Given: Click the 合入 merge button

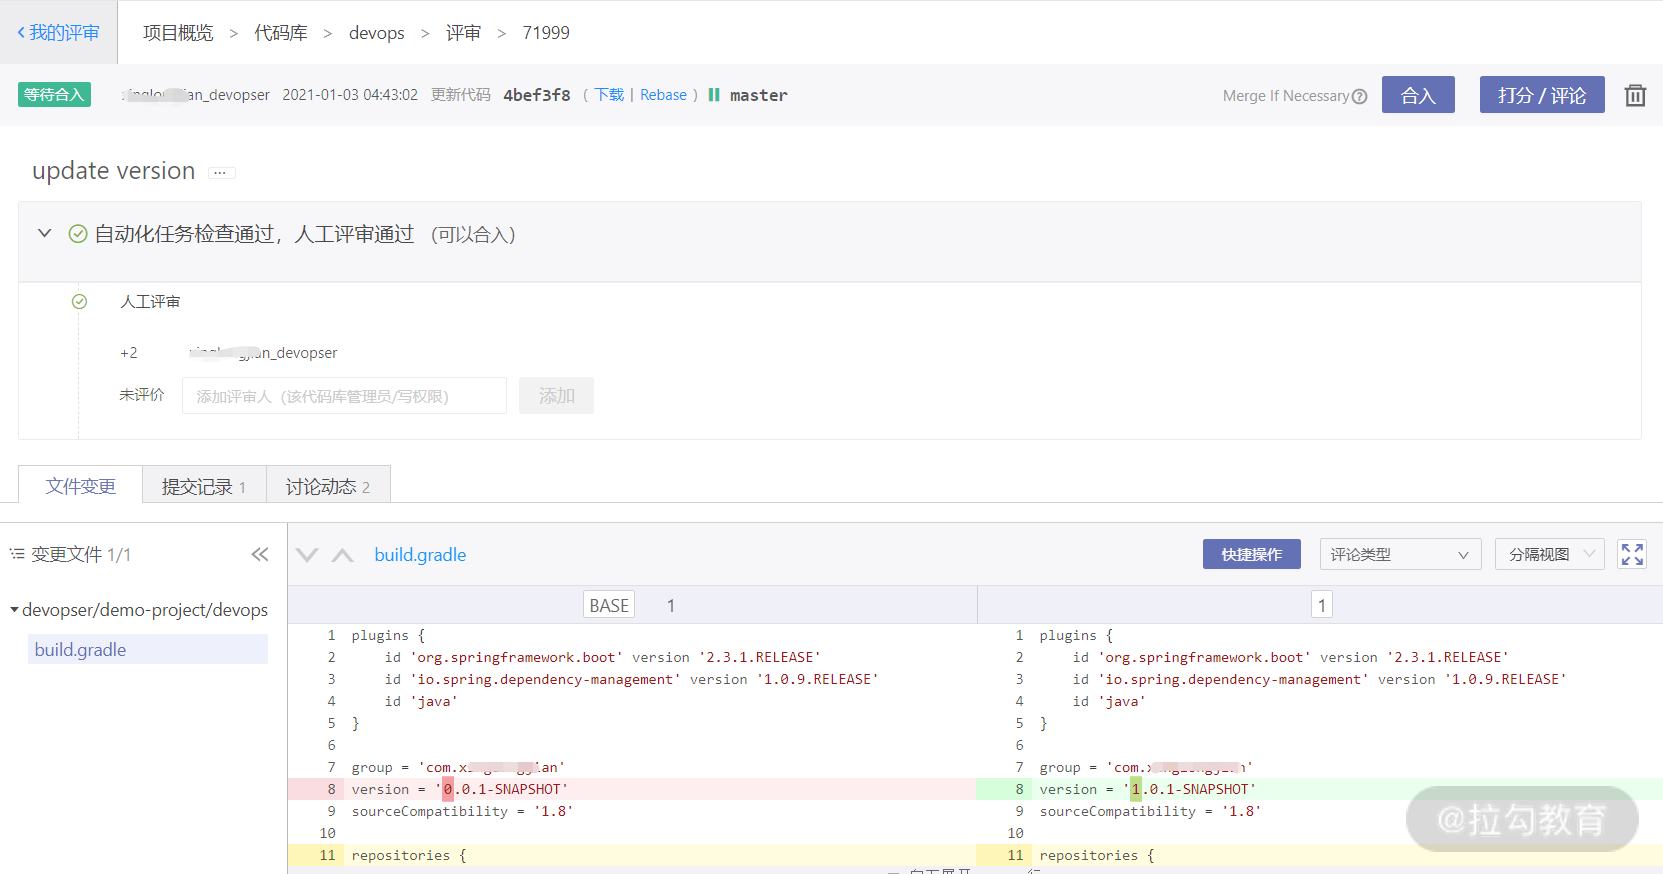Looking at the screenshot, I should [1418, 95].
